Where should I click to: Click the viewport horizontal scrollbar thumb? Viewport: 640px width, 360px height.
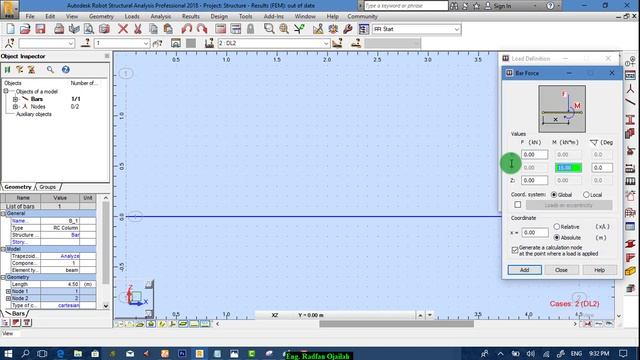click(x=396, y=324)
